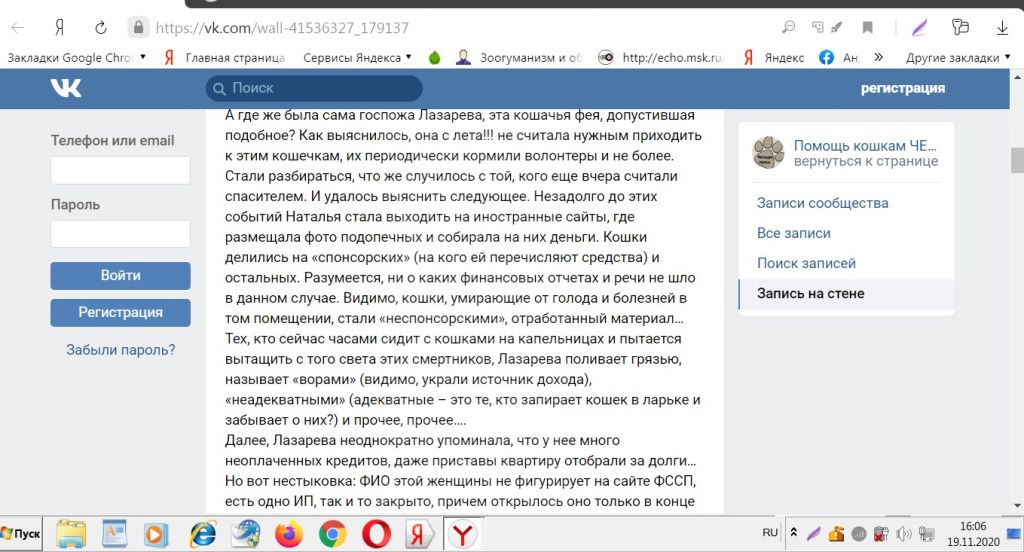The image size is (1024, 552).
Task: Reload the page with refresh icon
Action: 100,28
